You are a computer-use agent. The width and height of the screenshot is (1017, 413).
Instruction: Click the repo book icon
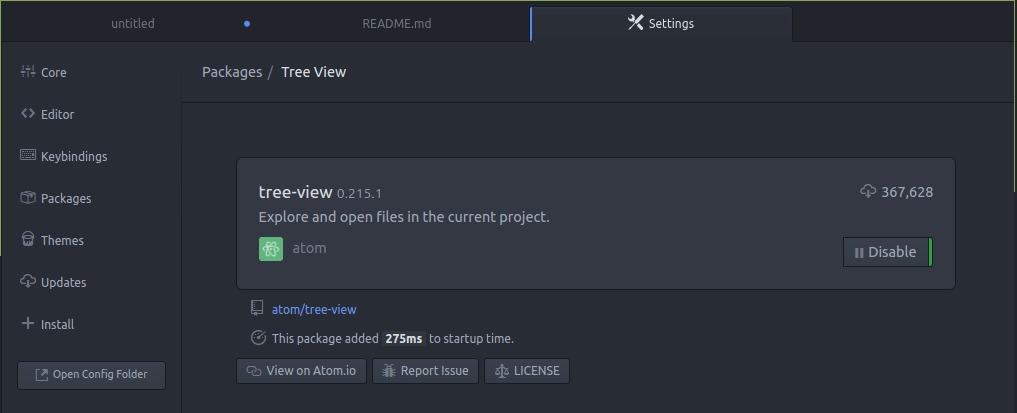tap(257, 307)
